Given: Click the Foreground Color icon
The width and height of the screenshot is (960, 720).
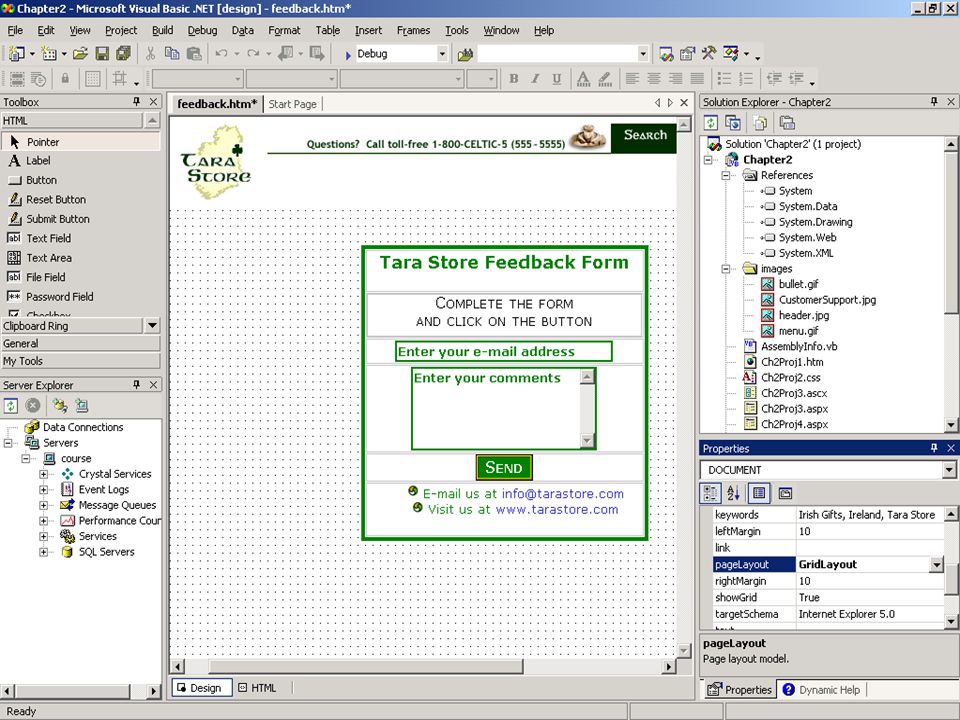Looking at the screenshot, I should pos(583,78).
